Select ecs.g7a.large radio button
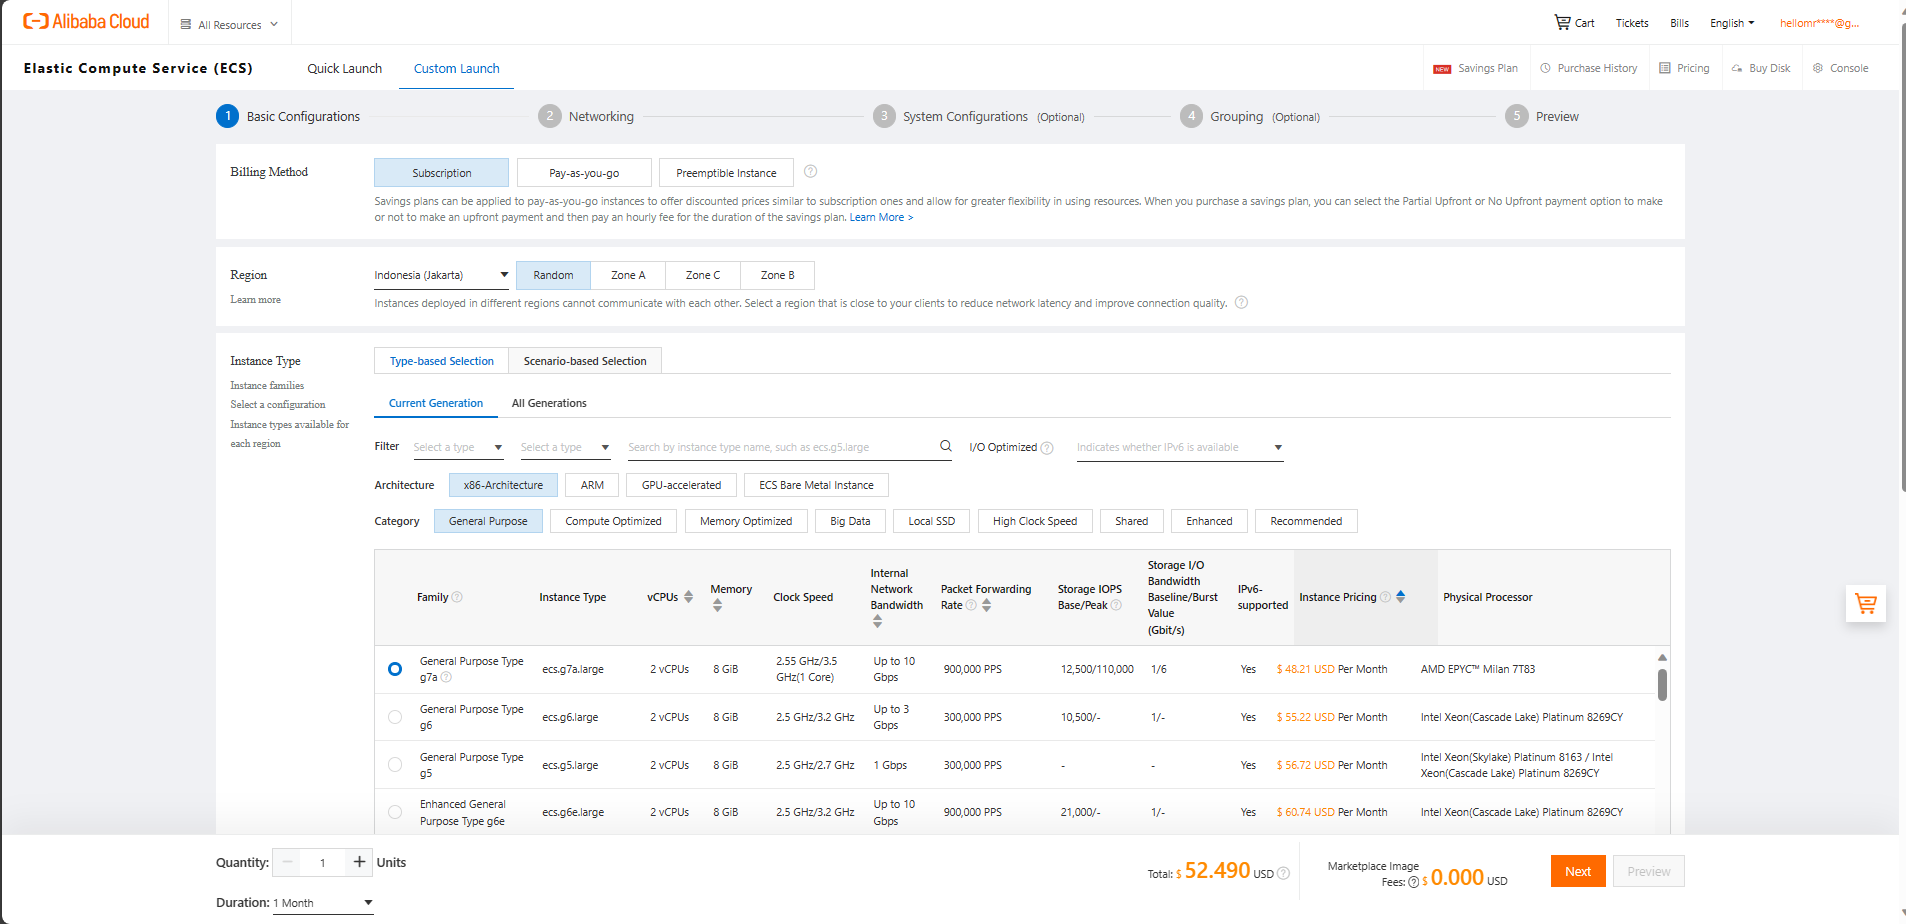 [395, 669]
